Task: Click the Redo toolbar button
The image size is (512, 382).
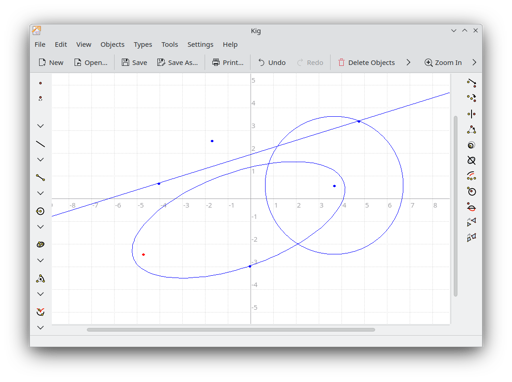Action: pyautogui.click(x=310, y=62)
